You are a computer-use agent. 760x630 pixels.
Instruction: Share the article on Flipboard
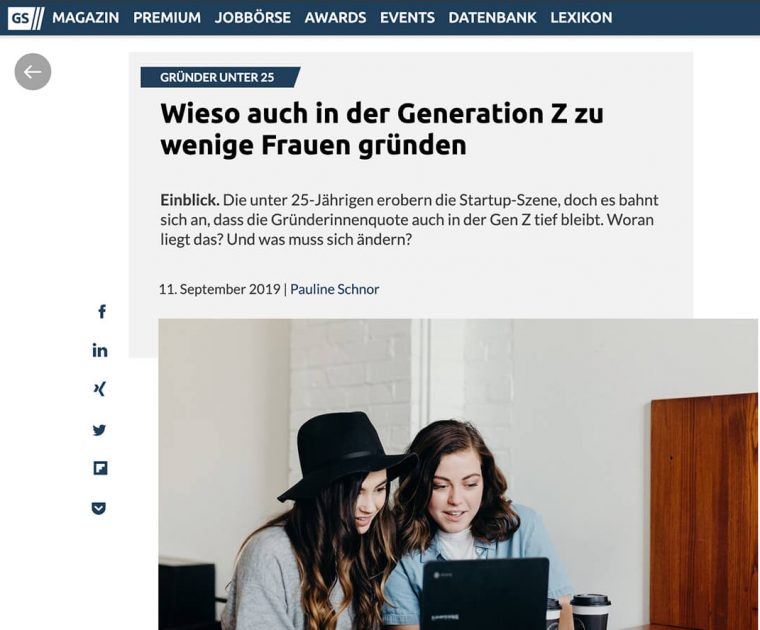pos(100,468)
